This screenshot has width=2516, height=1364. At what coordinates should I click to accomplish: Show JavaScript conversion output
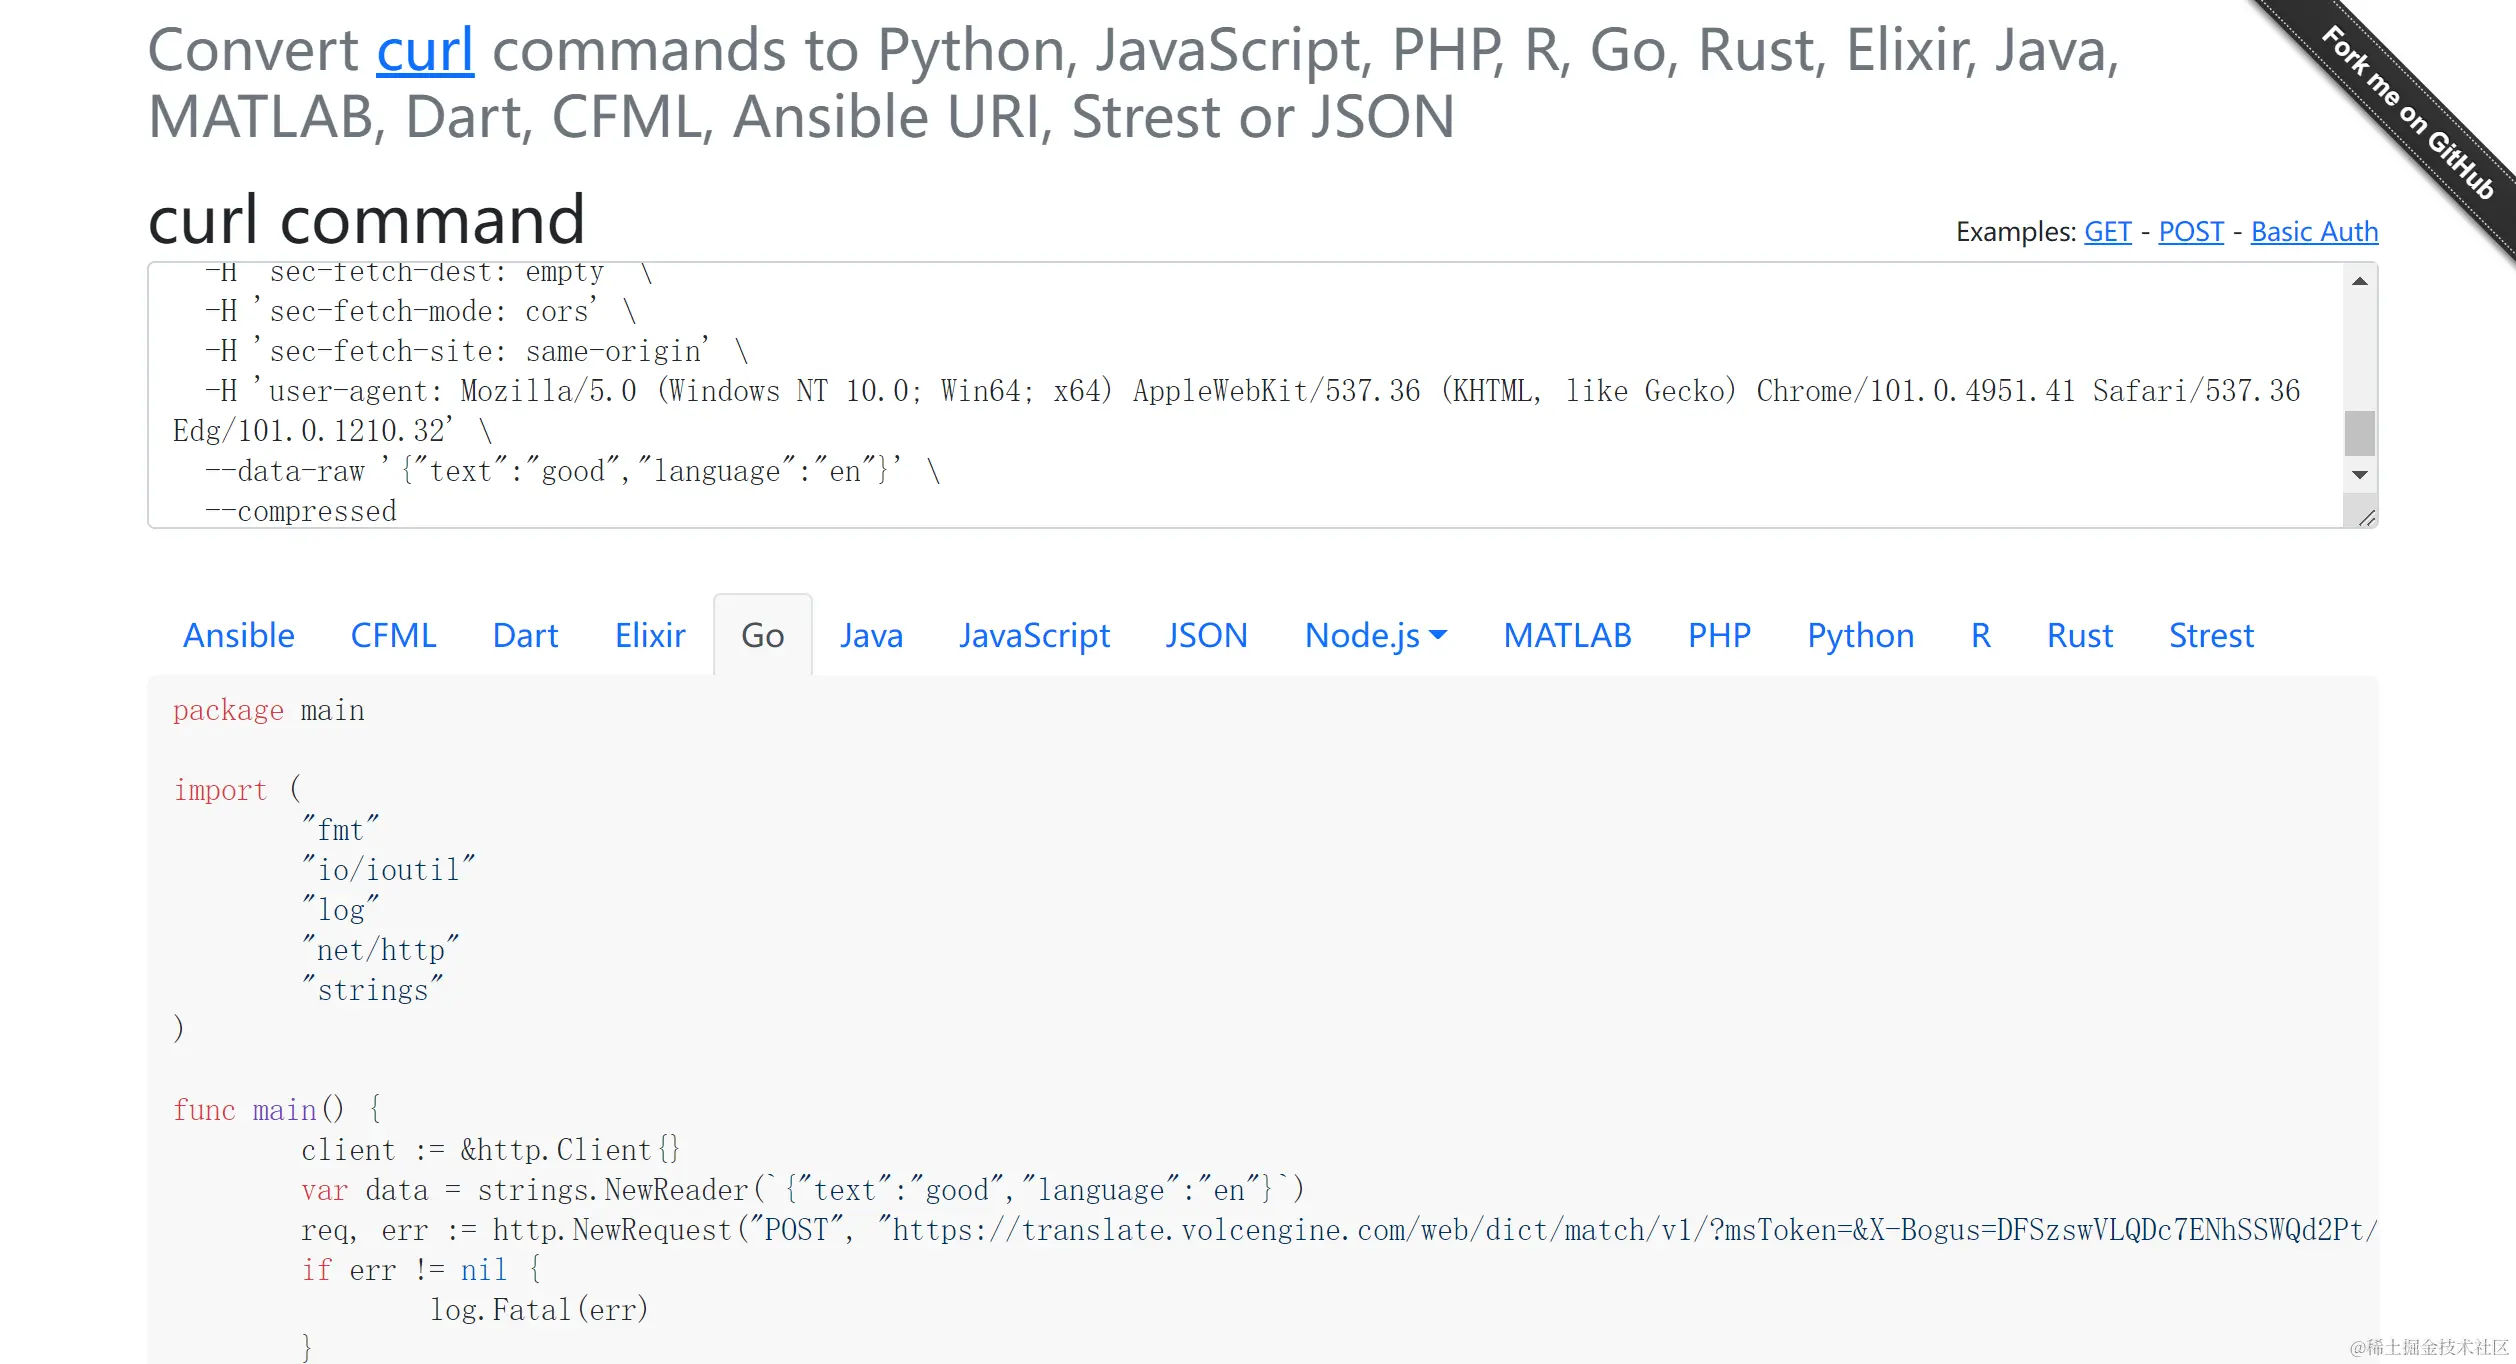(1034, 636)
